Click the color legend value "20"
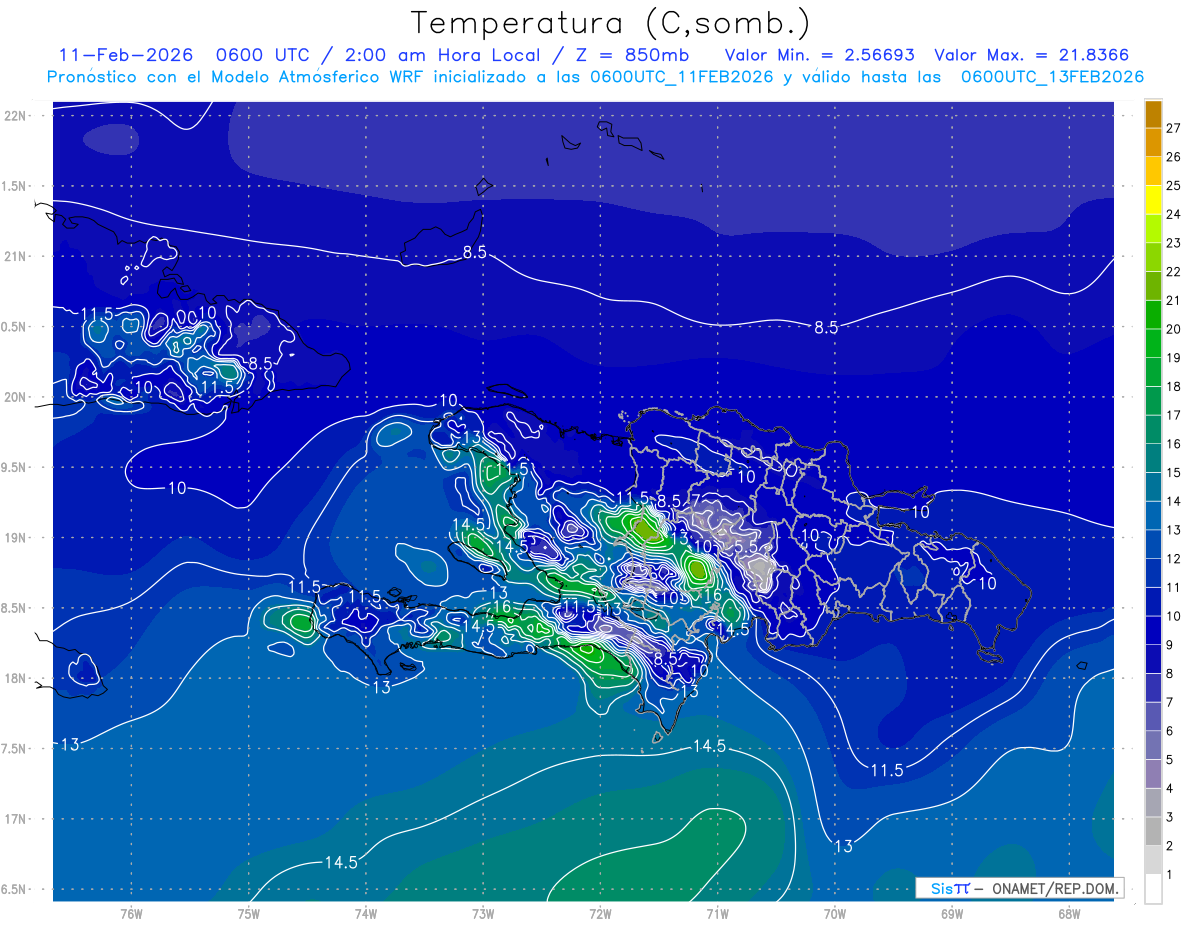The width and height of the screenshot is (1200, 927). pyautogui.click(x=1174, y=329)
